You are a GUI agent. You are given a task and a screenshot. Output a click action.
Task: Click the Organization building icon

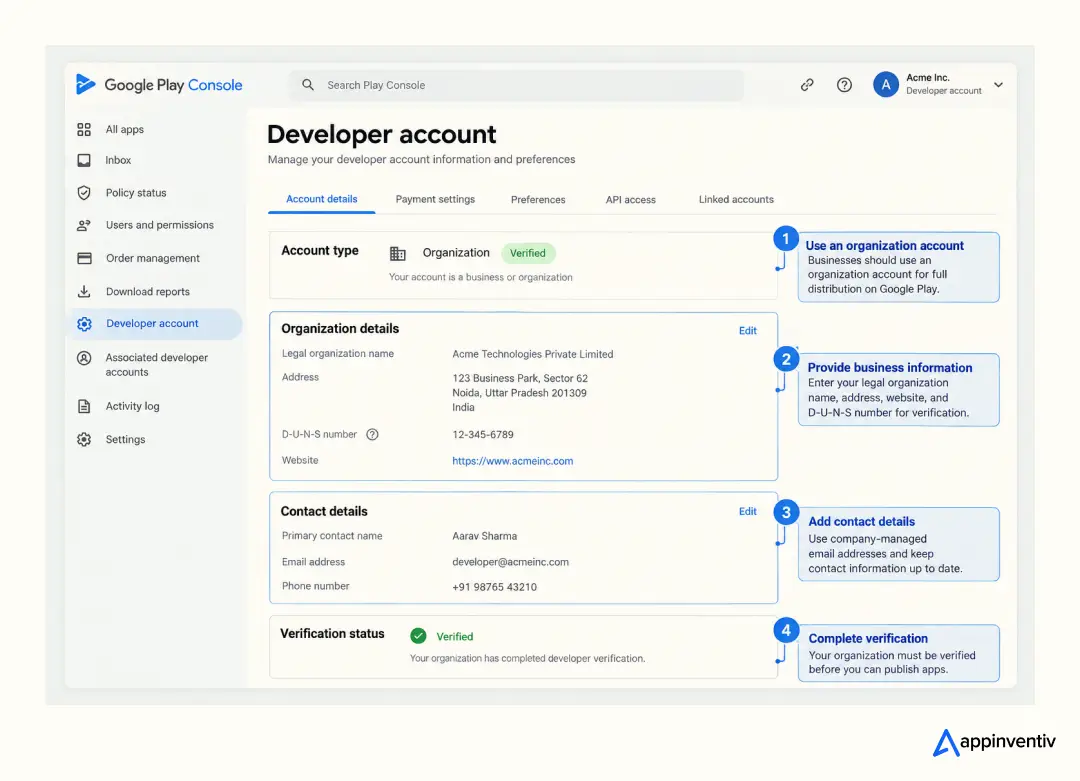(397, 253)
